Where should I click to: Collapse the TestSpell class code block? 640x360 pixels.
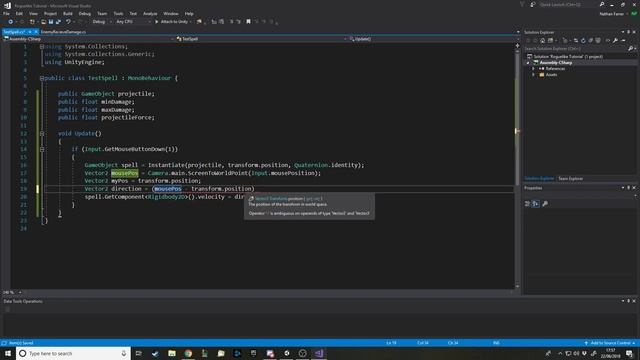(x=42, y=78)
